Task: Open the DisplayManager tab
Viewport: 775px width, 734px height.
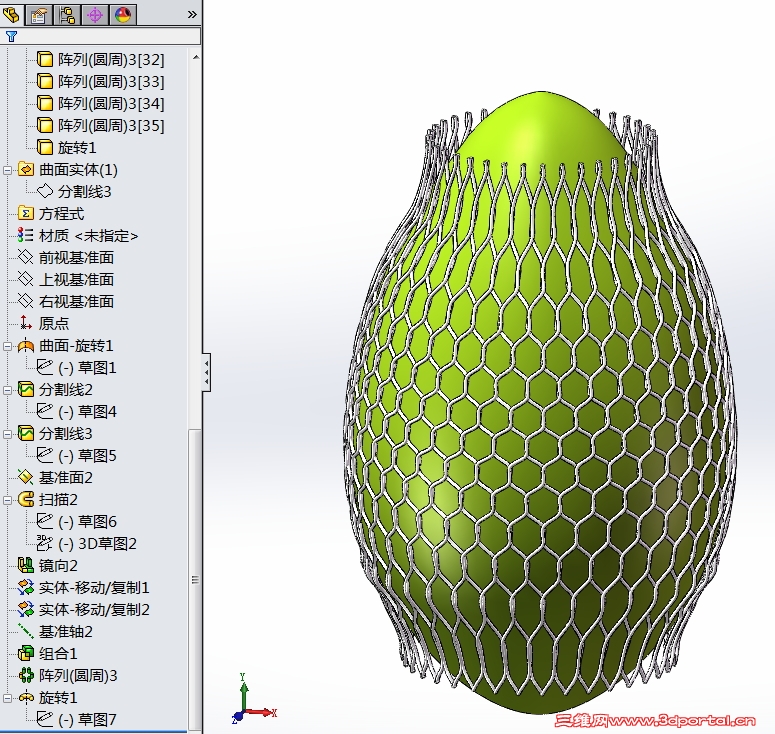Action: click(x=123, y=14)
